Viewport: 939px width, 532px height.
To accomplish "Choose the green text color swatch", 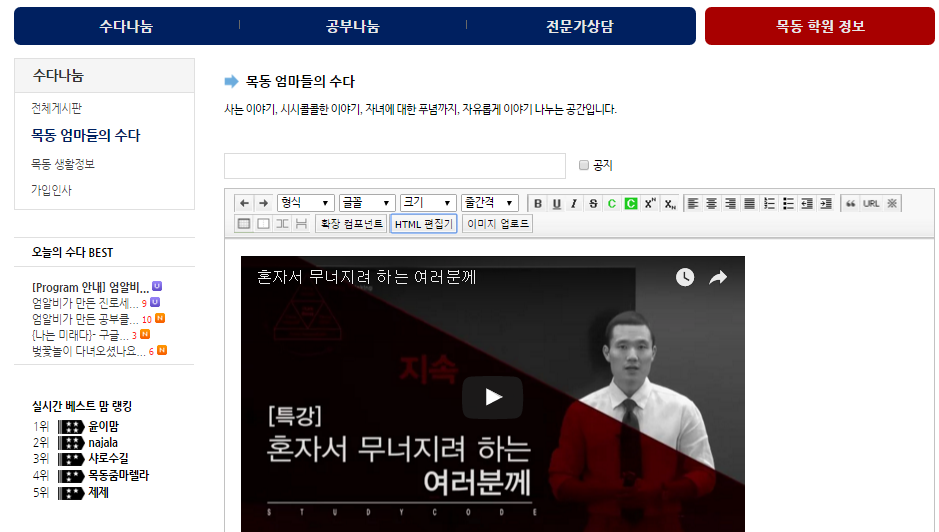I will click(x=612, y=203).
